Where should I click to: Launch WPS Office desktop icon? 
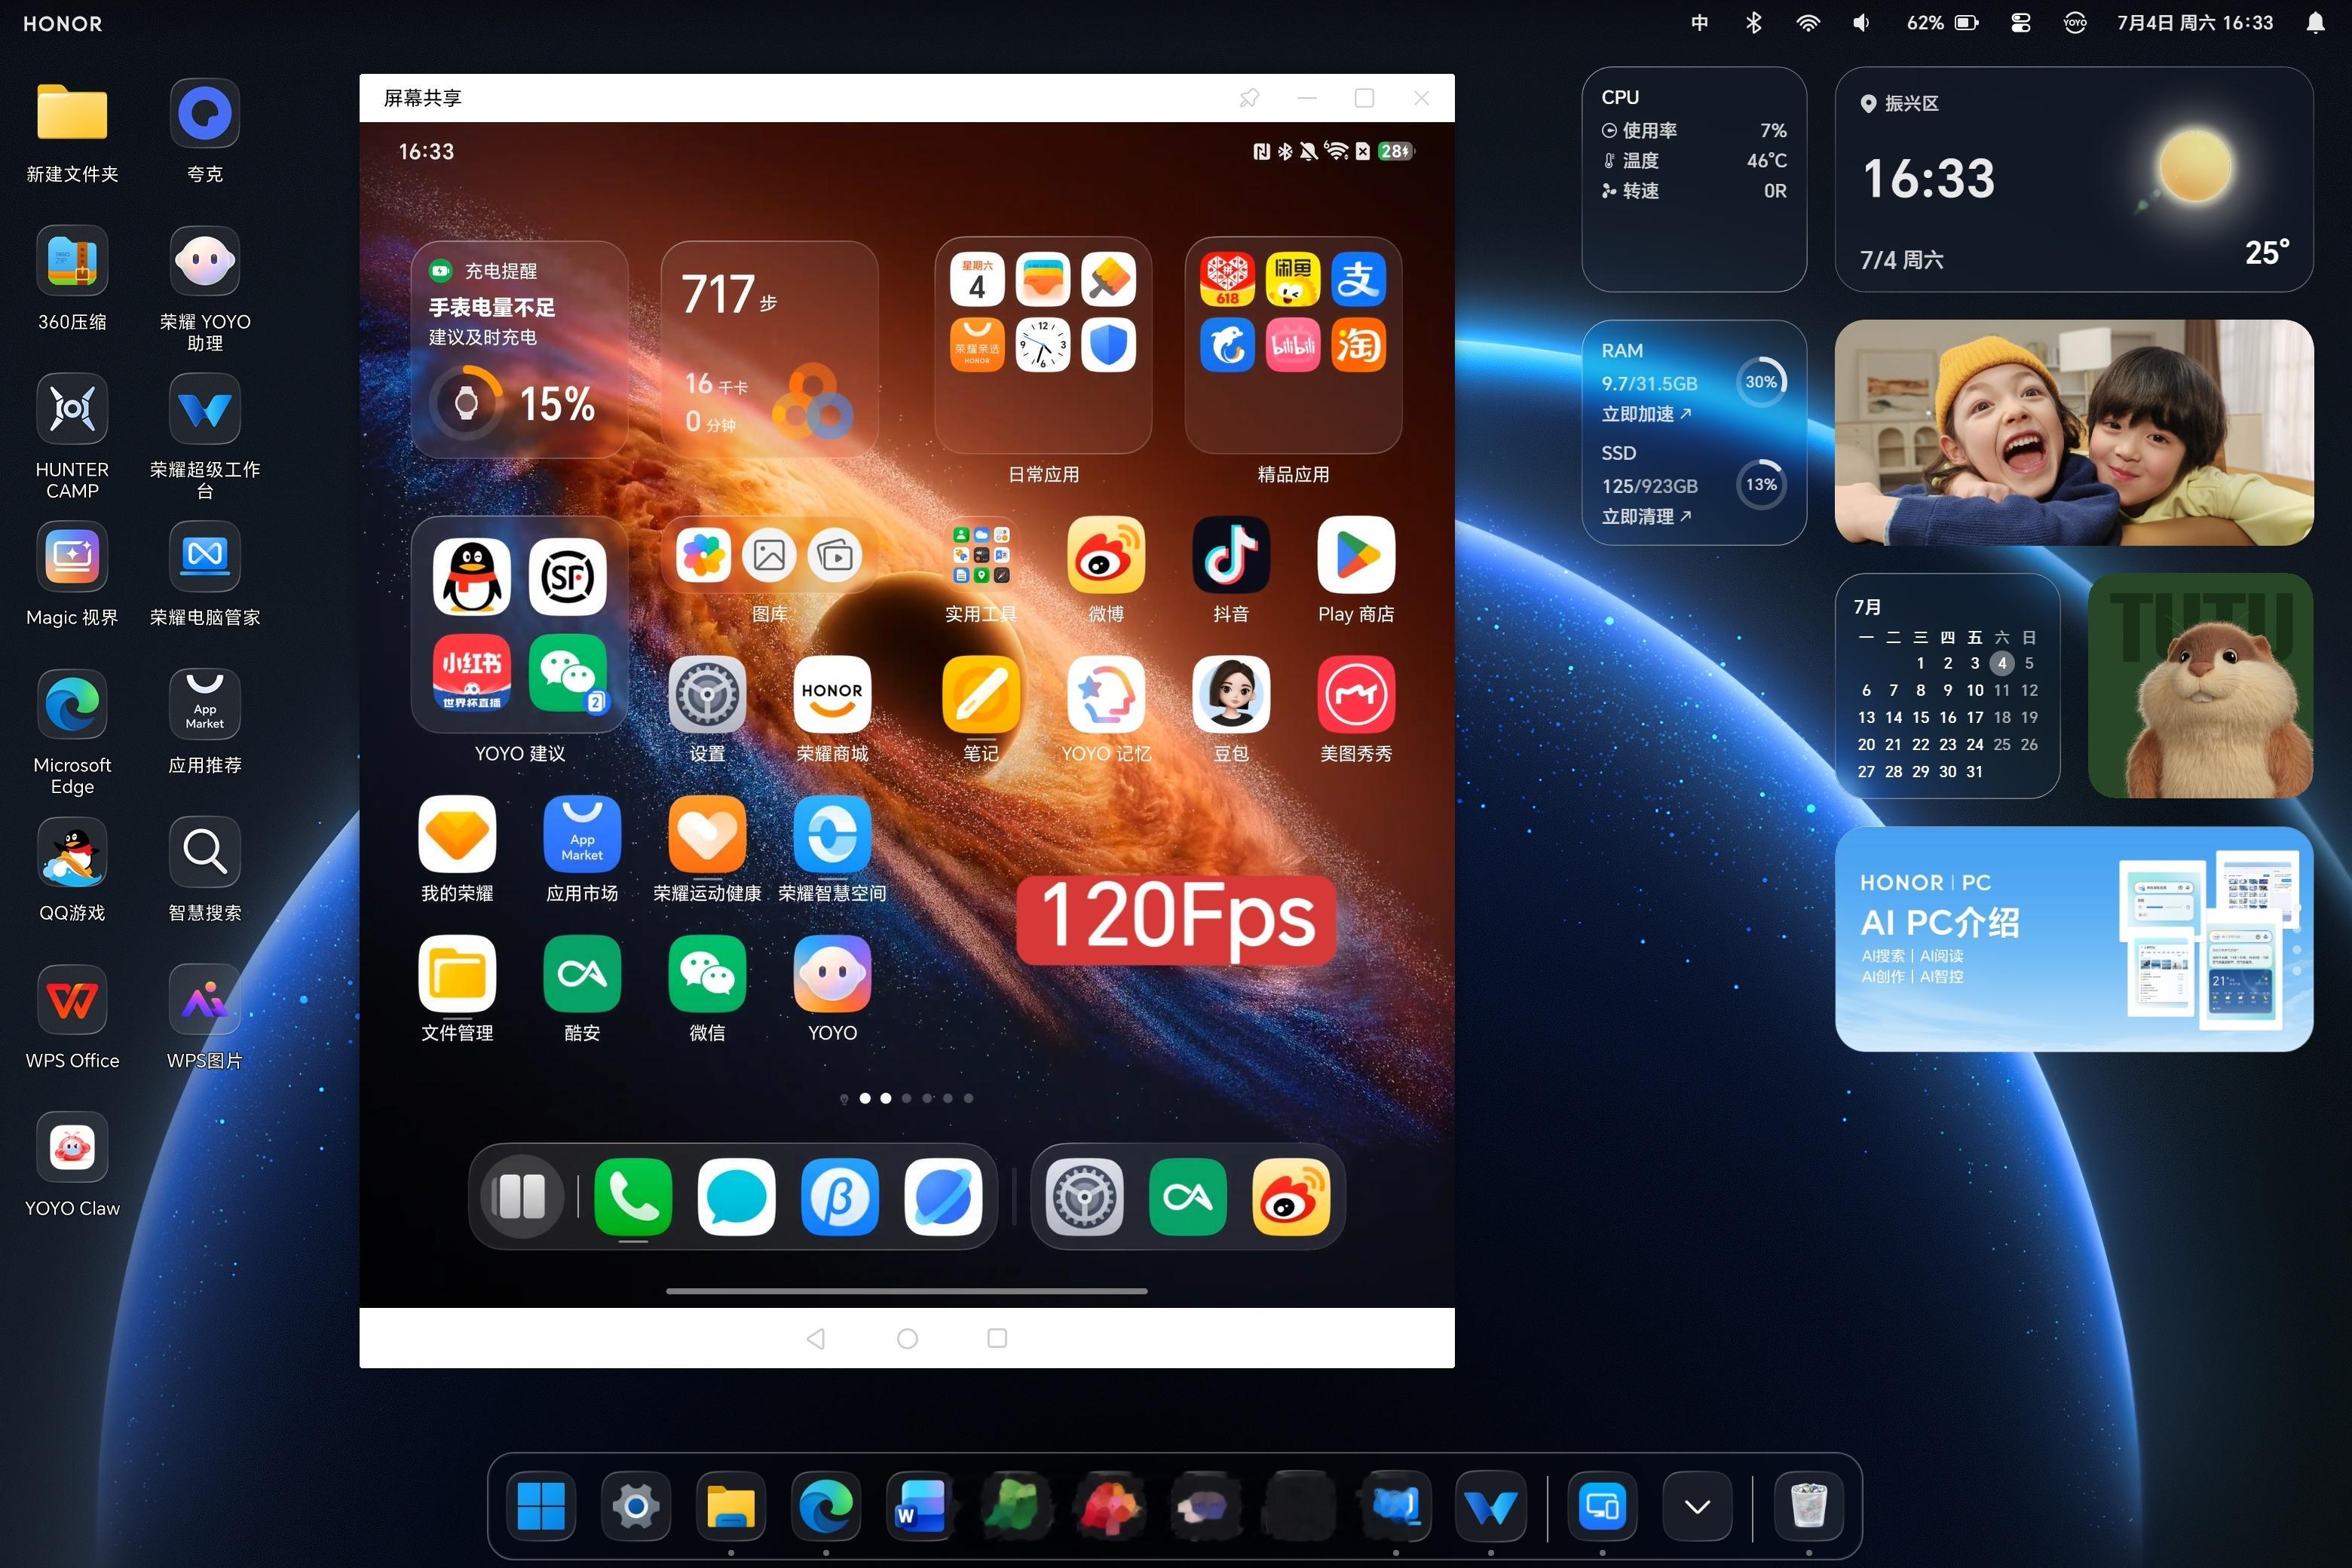pyautogui.click(x=72, y=999)
